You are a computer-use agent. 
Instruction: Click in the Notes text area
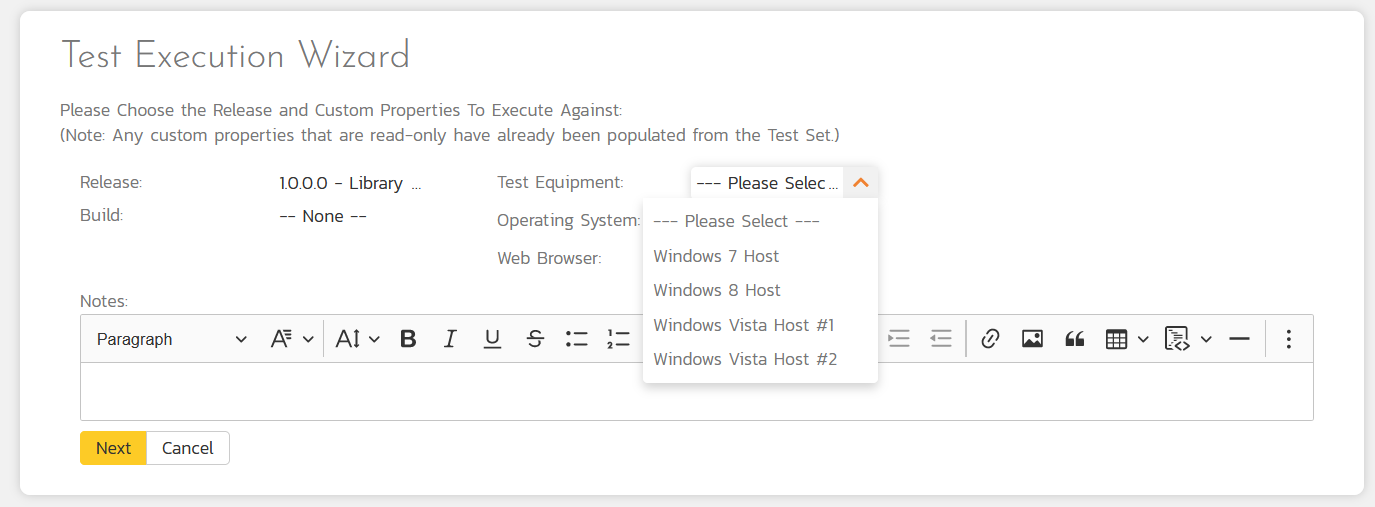coord(696,391)
